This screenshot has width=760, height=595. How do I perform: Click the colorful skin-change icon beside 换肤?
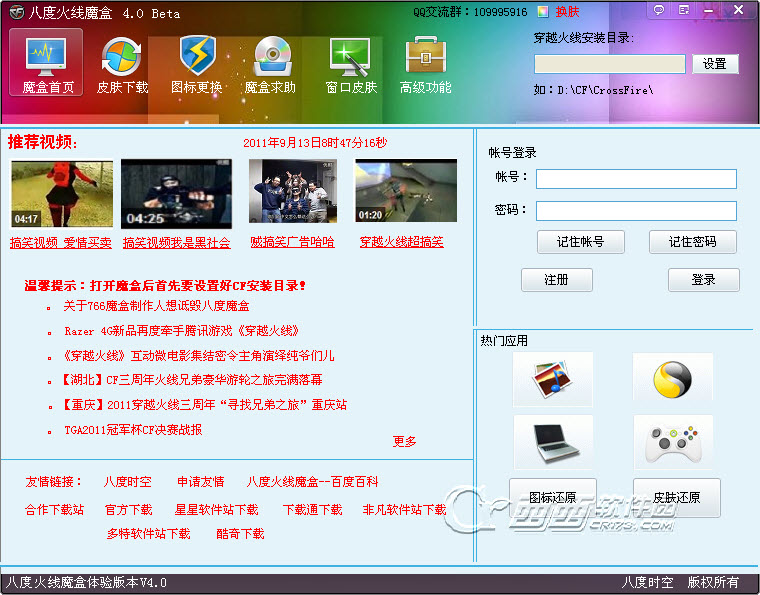click(542, 12)
